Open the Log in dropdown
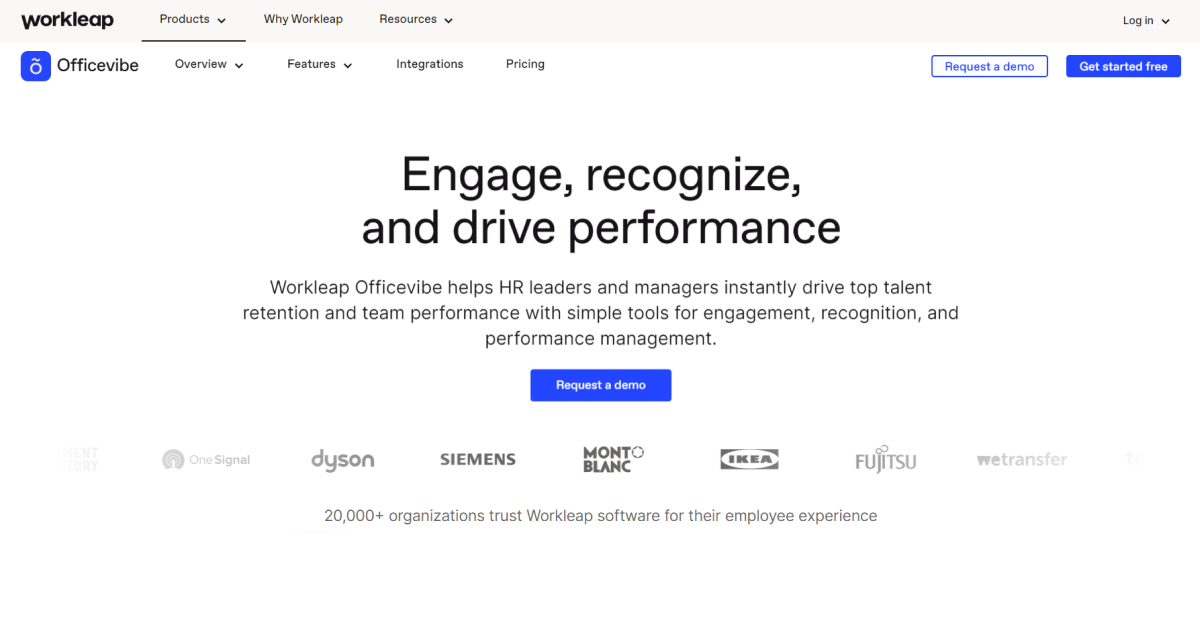 (1146, 21)
